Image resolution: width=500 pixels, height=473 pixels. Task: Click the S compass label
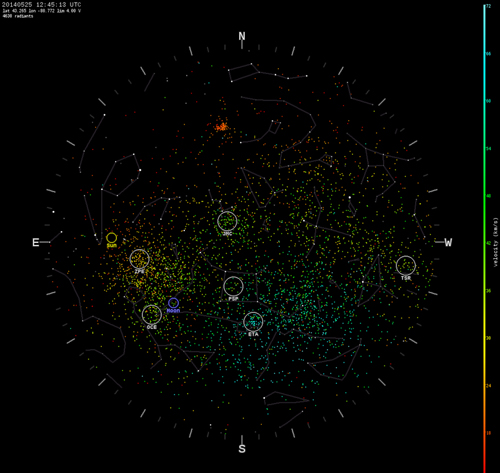pos(242,448)
